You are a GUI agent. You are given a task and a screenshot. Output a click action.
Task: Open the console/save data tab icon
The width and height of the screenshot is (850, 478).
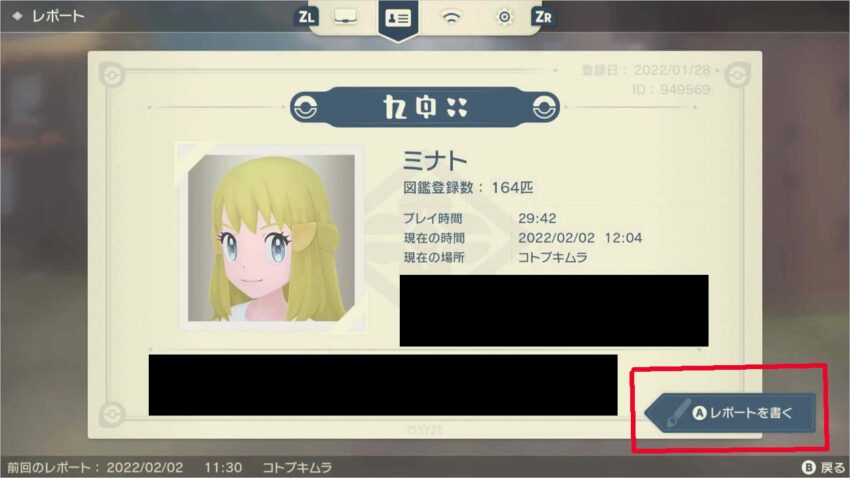tap(345, 18)
